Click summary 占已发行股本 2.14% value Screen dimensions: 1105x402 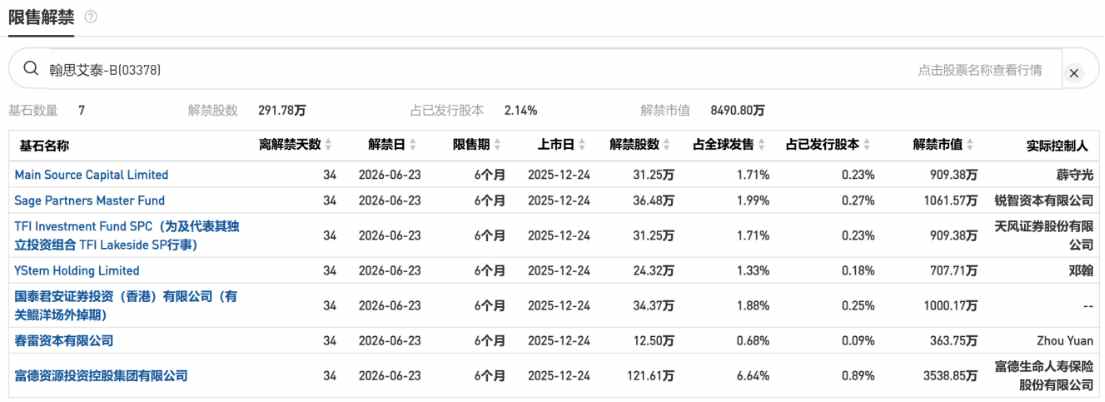click(x=521, y=110)
